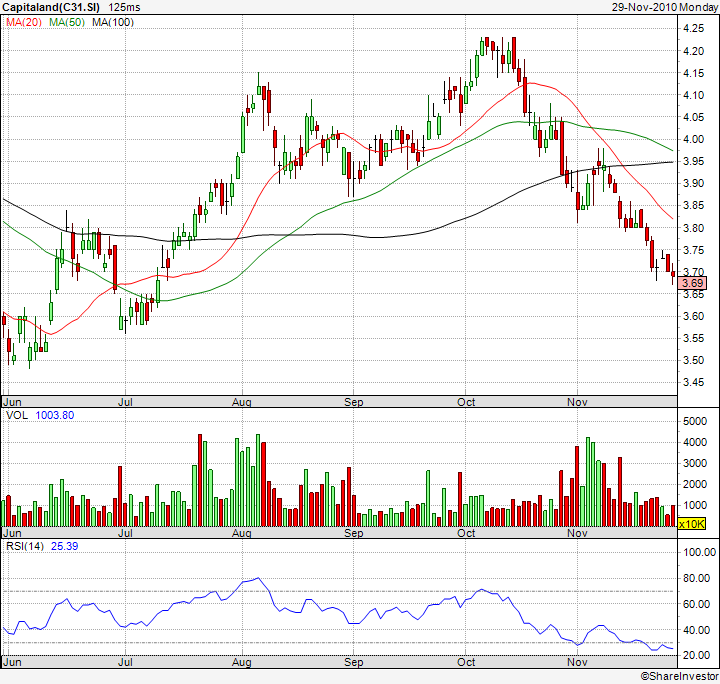
Task: Click the 5000 volume axis label
Action: (x=695, y=421)
